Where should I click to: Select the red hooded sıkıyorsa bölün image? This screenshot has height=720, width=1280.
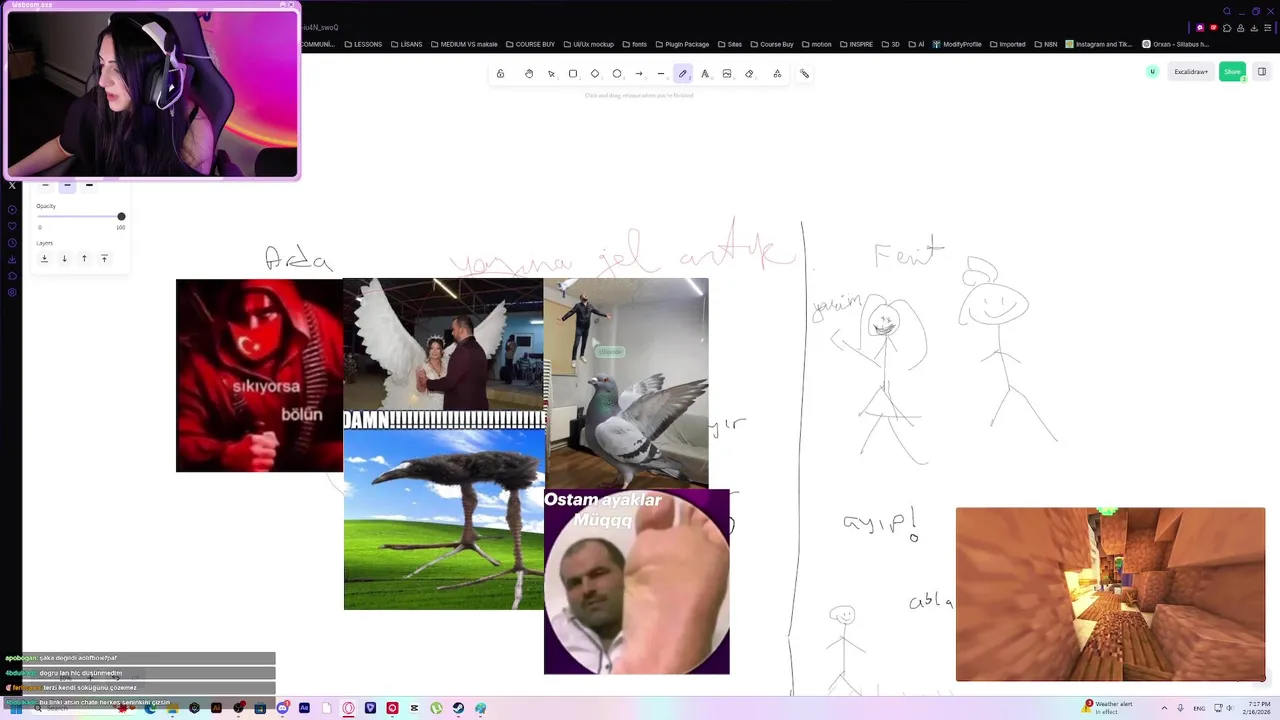(259, 376)
